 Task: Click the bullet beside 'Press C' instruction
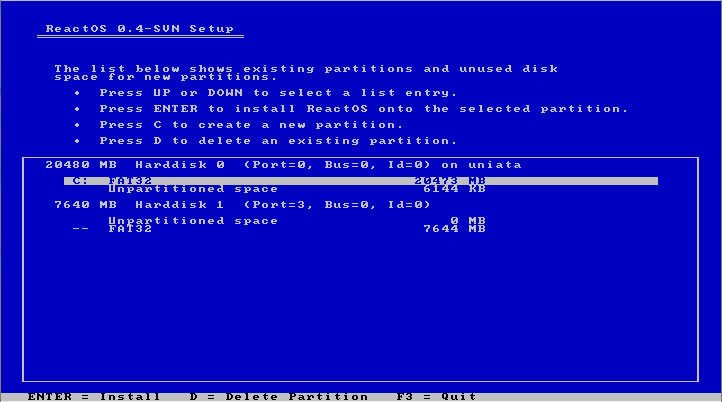point(78,125)
